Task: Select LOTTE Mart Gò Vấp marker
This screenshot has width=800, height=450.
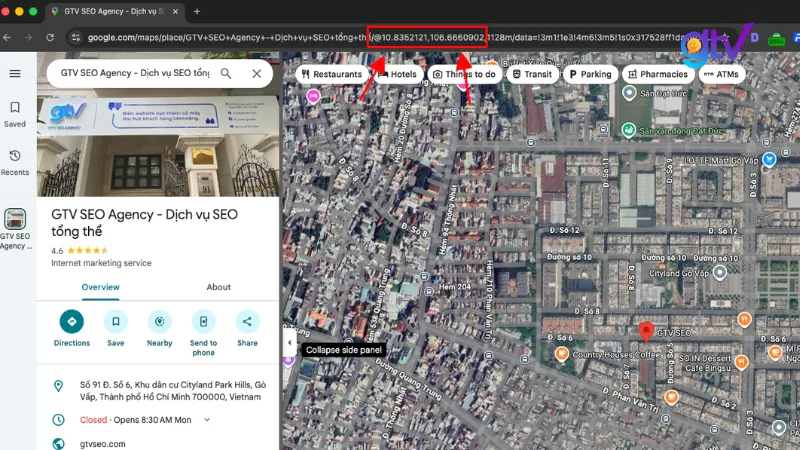Action: (x=769, y=159)
